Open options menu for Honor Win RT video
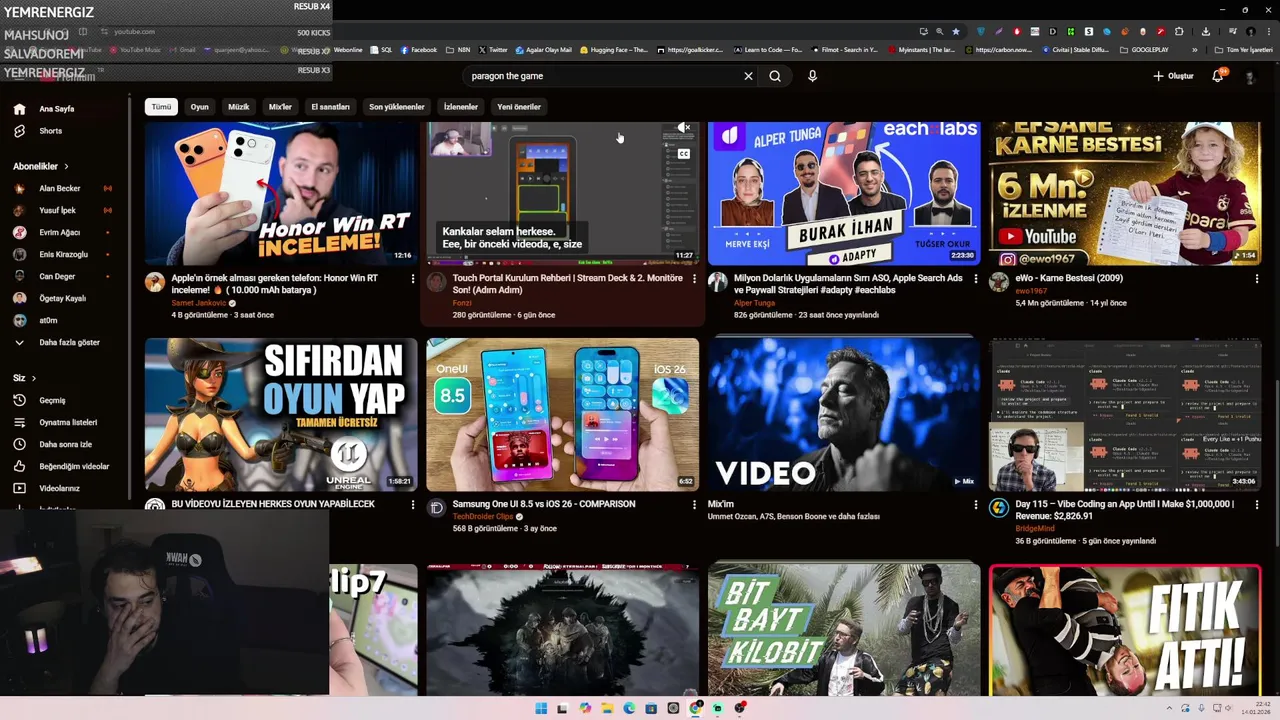 click(412, 279)
